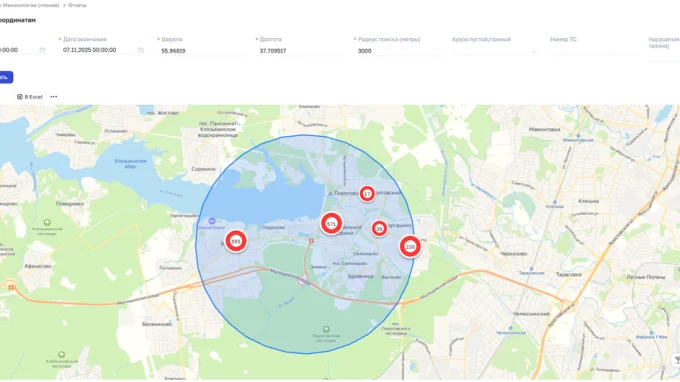Focus the Номер ТС input field
Image resolution: width=680 pixels, height=382 pixels.
(595, 51)
